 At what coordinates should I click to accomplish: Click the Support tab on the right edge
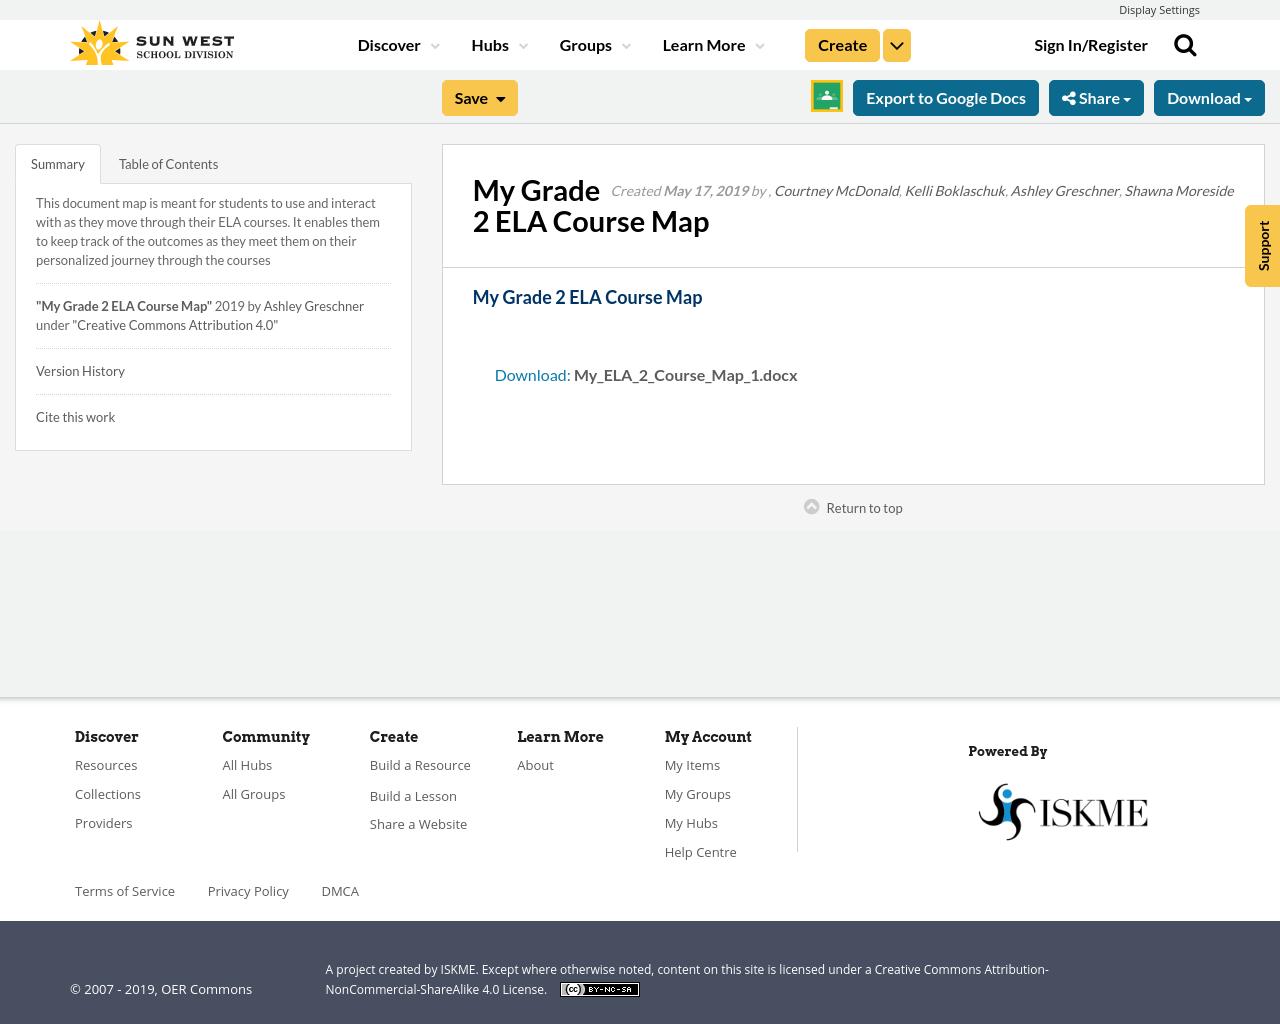(1262, 245)
